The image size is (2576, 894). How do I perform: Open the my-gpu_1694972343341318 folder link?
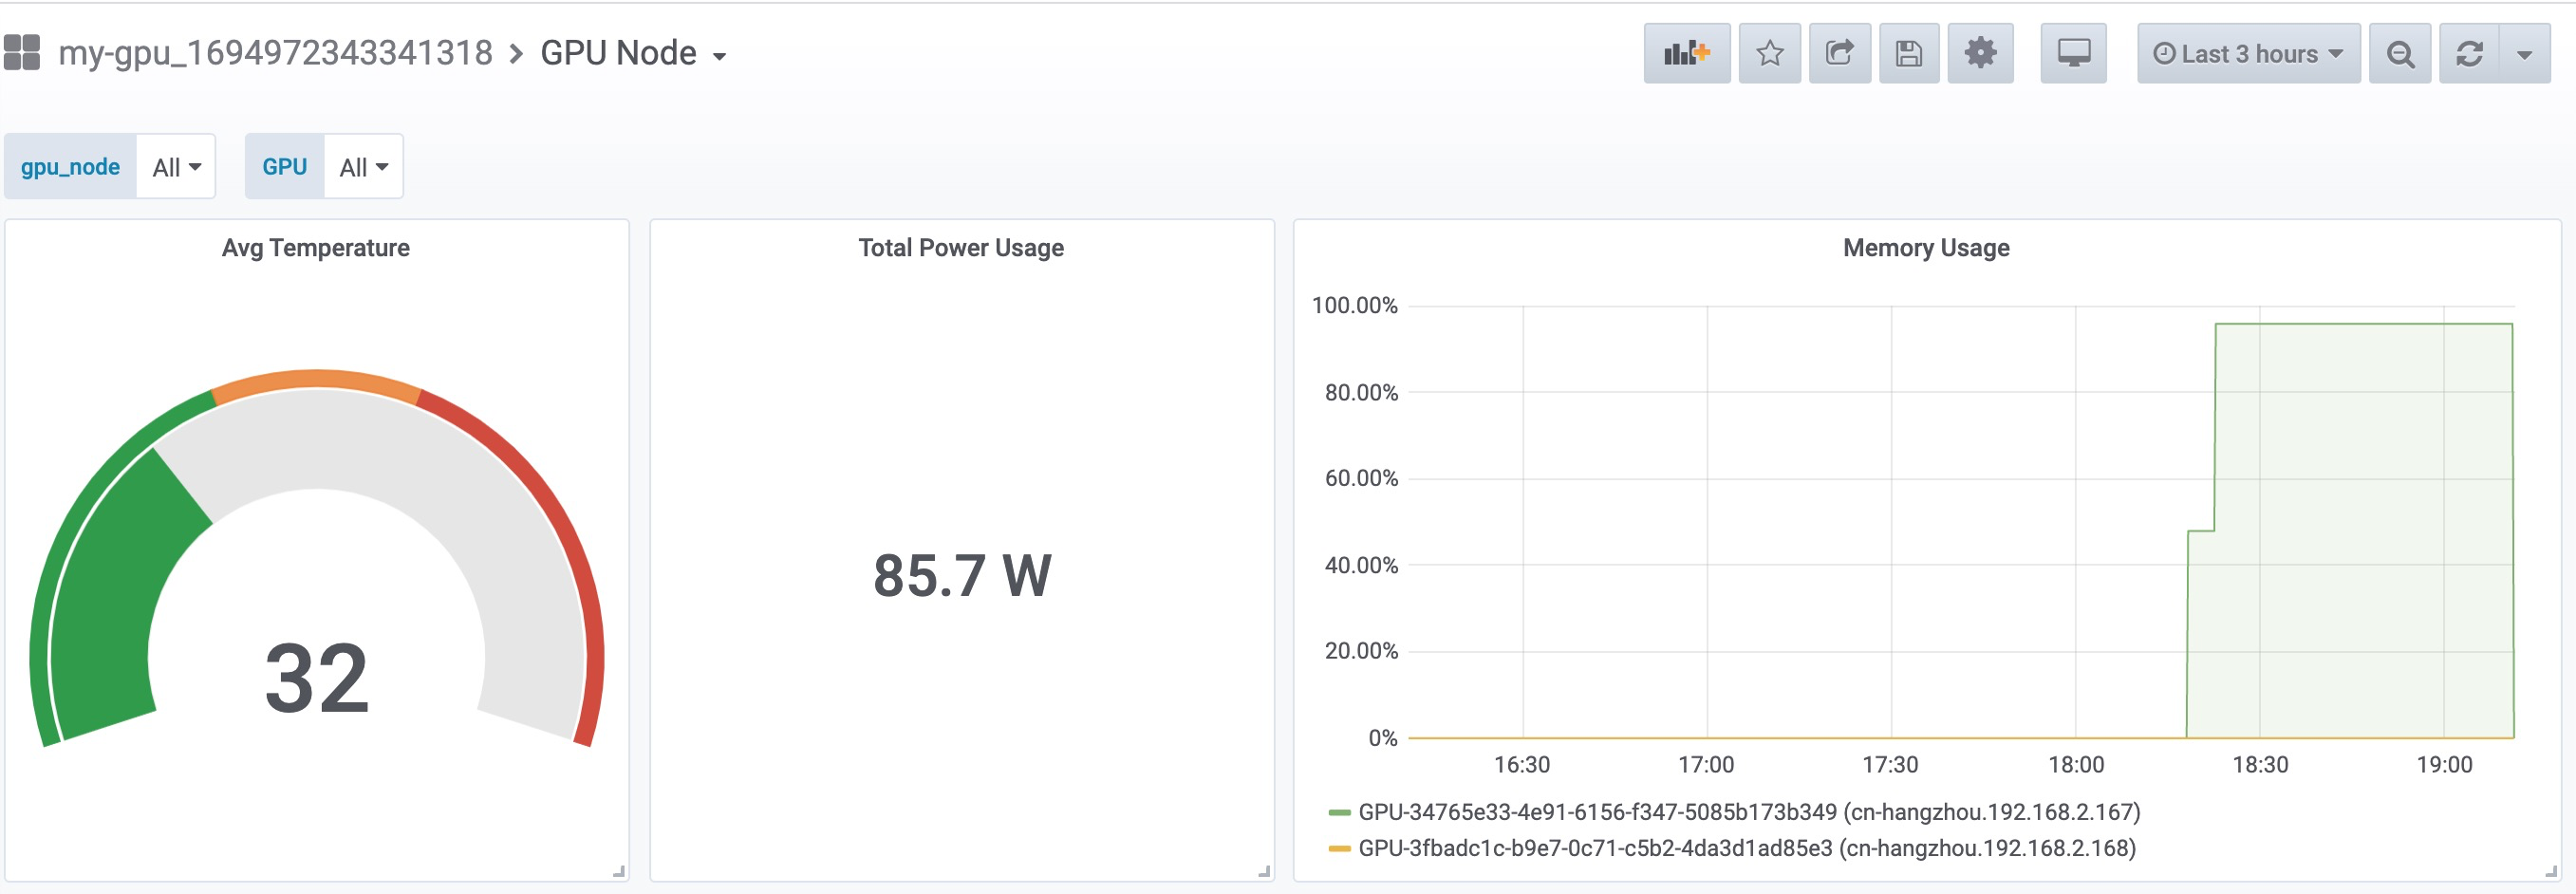pos(275,53)
